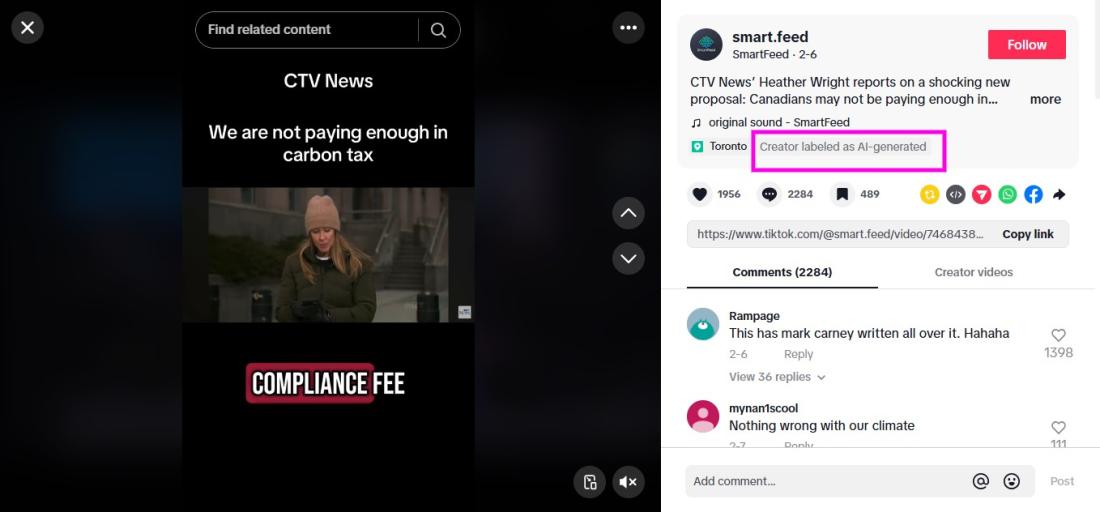Repost with yellow arrows icon

tap(930, 194)
